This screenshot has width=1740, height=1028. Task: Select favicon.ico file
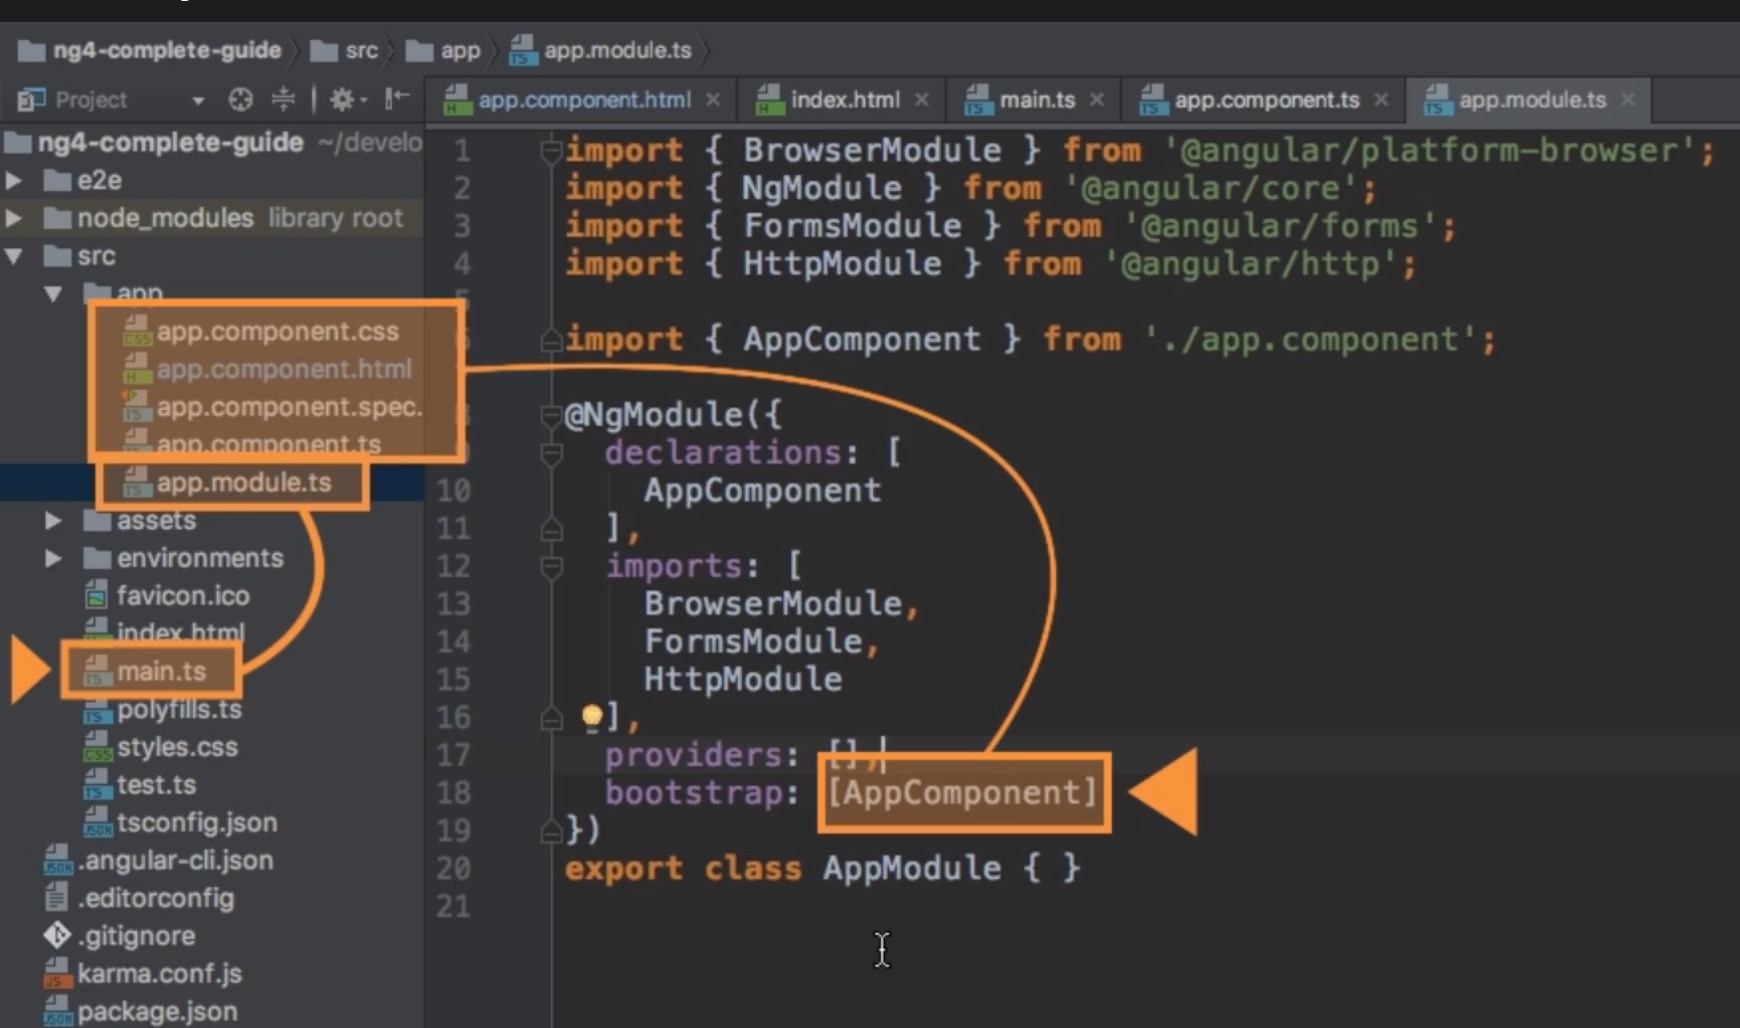(x=182, y=596)
